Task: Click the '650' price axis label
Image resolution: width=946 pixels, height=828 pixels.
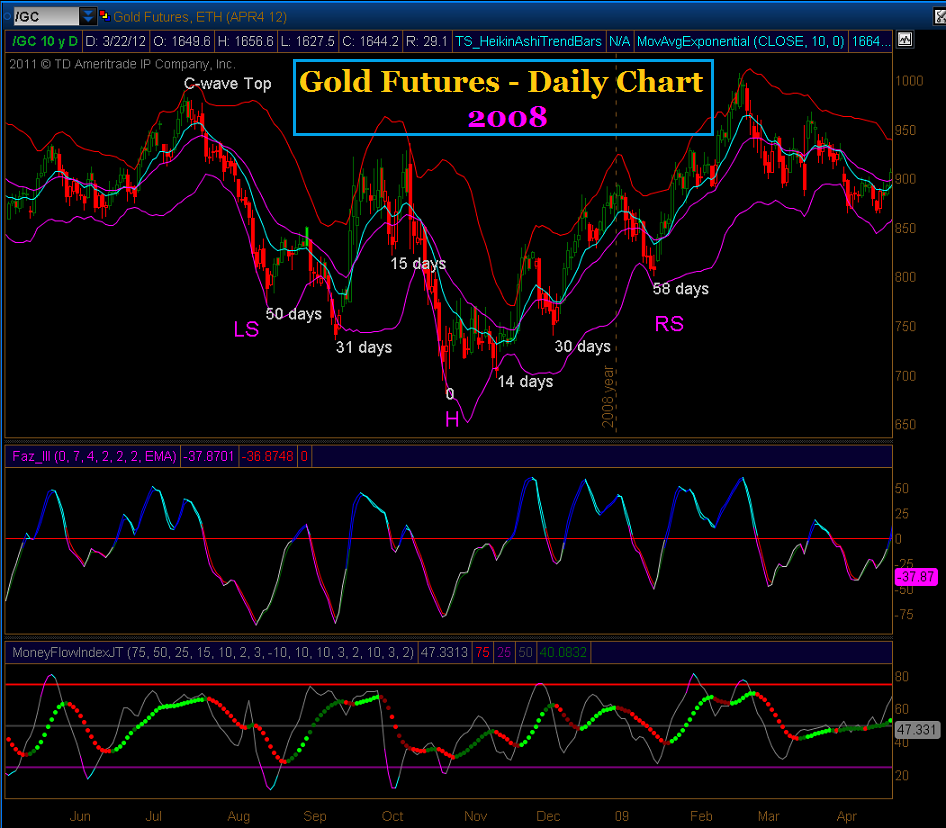Action: (x=905, y=424)
